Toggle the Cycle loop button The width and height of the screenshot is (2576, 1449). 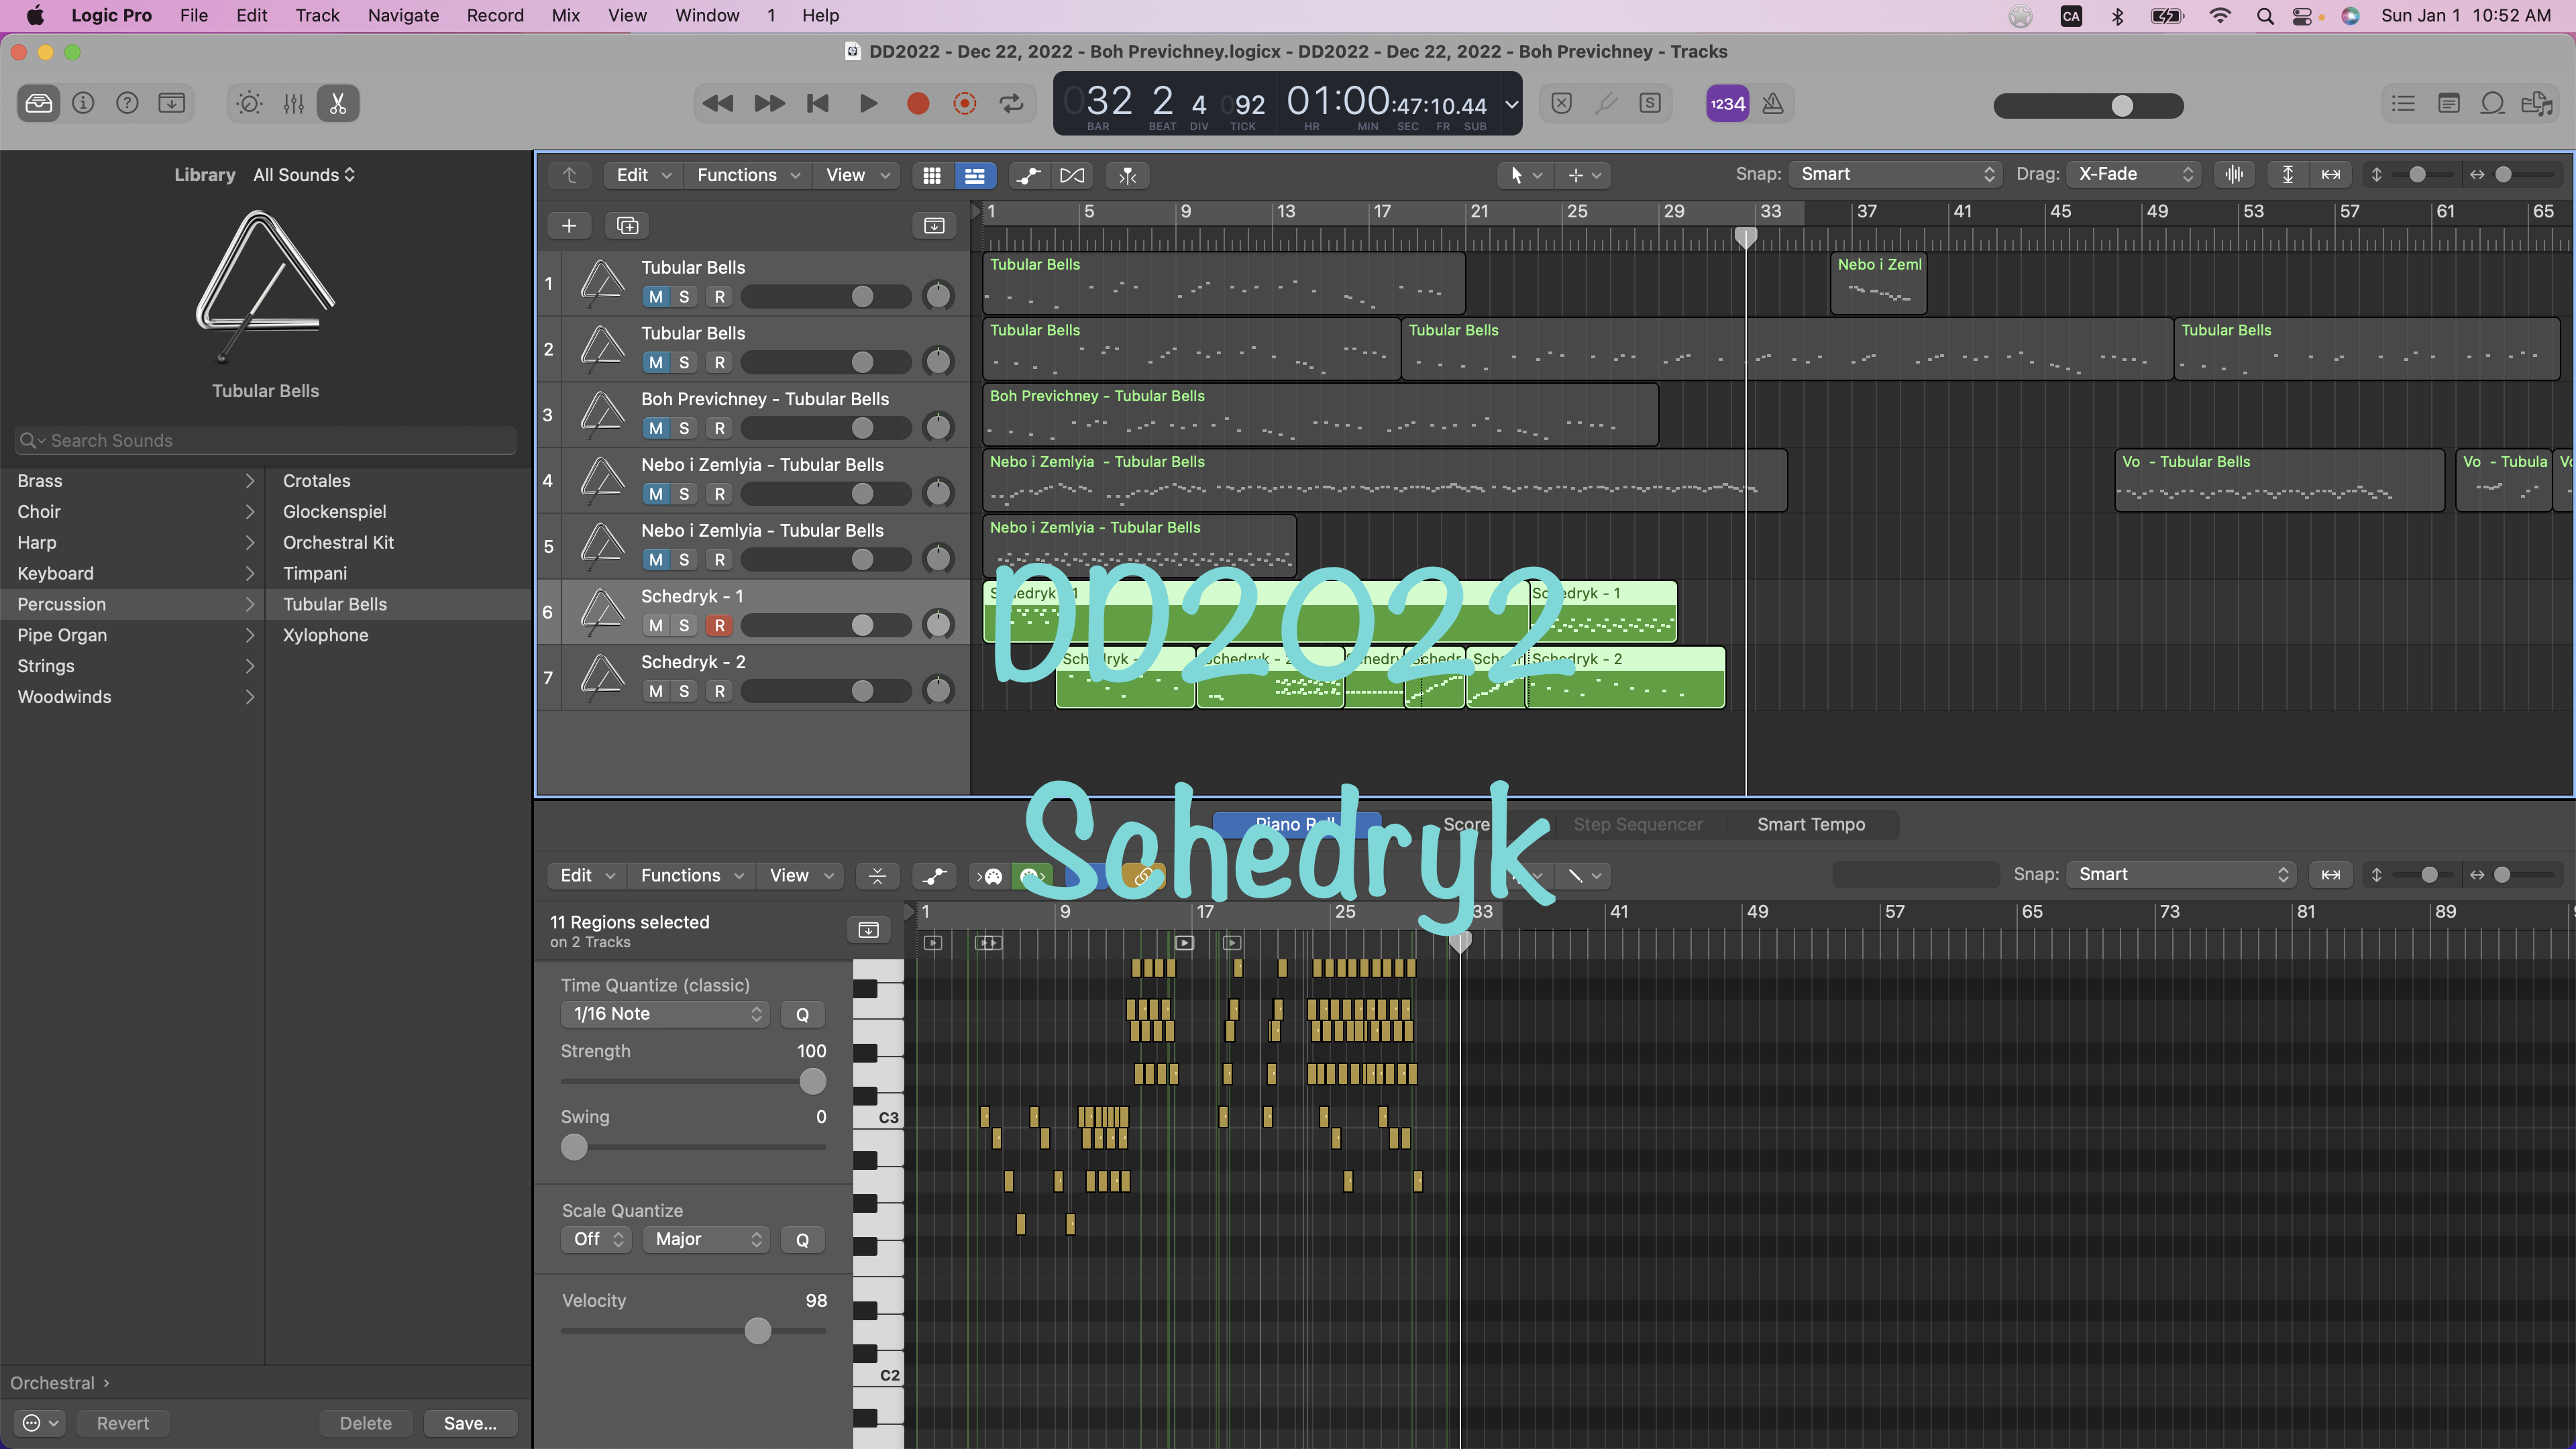click(x=1012, y=103)
